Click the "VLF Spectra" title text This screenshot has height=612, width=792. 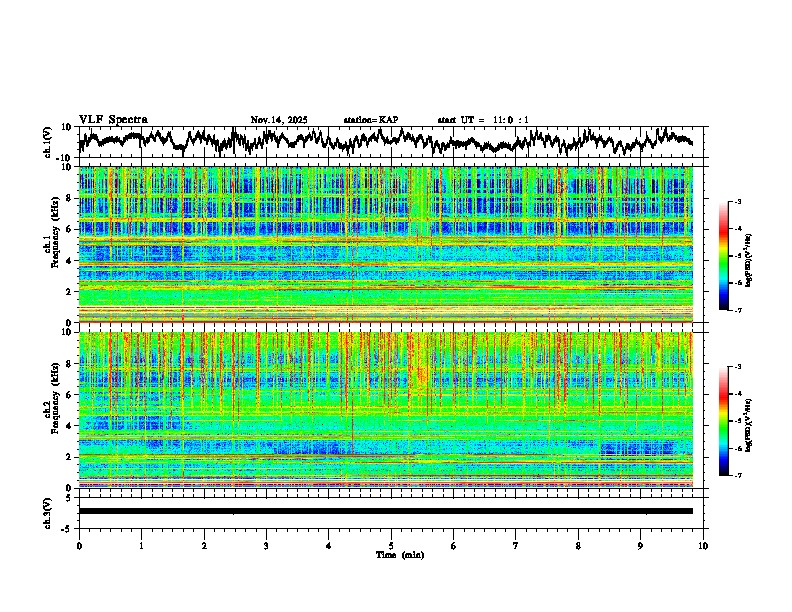click(113, 120)
